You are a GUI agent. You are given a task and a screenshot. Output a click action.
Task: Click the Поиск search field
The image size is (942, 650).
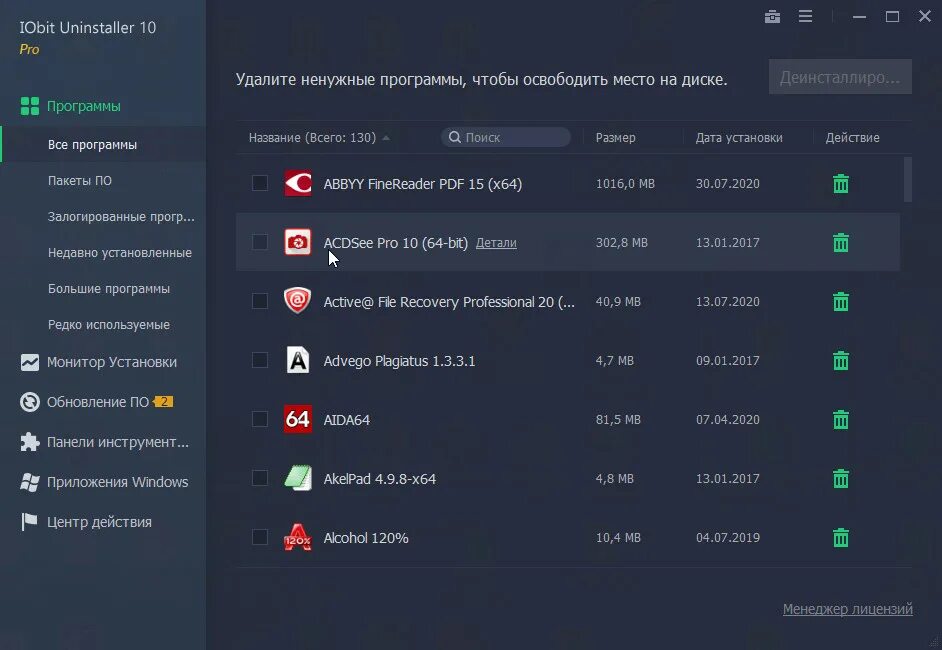coord(506,138)
